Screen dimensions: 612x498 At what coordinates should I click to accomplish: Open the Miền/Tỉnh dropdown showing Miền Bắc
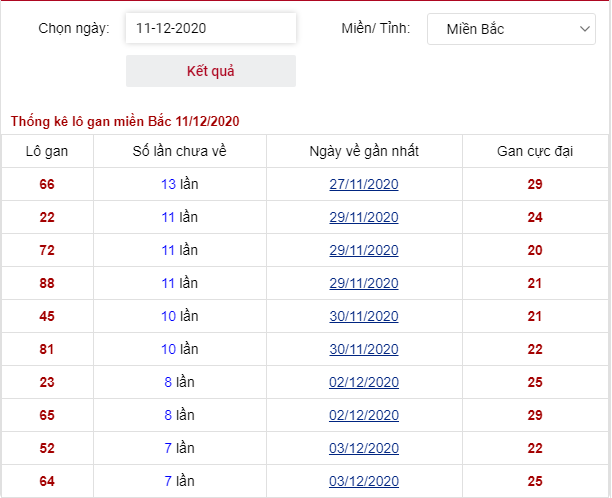pyautogui.click(x=511, y=29)
